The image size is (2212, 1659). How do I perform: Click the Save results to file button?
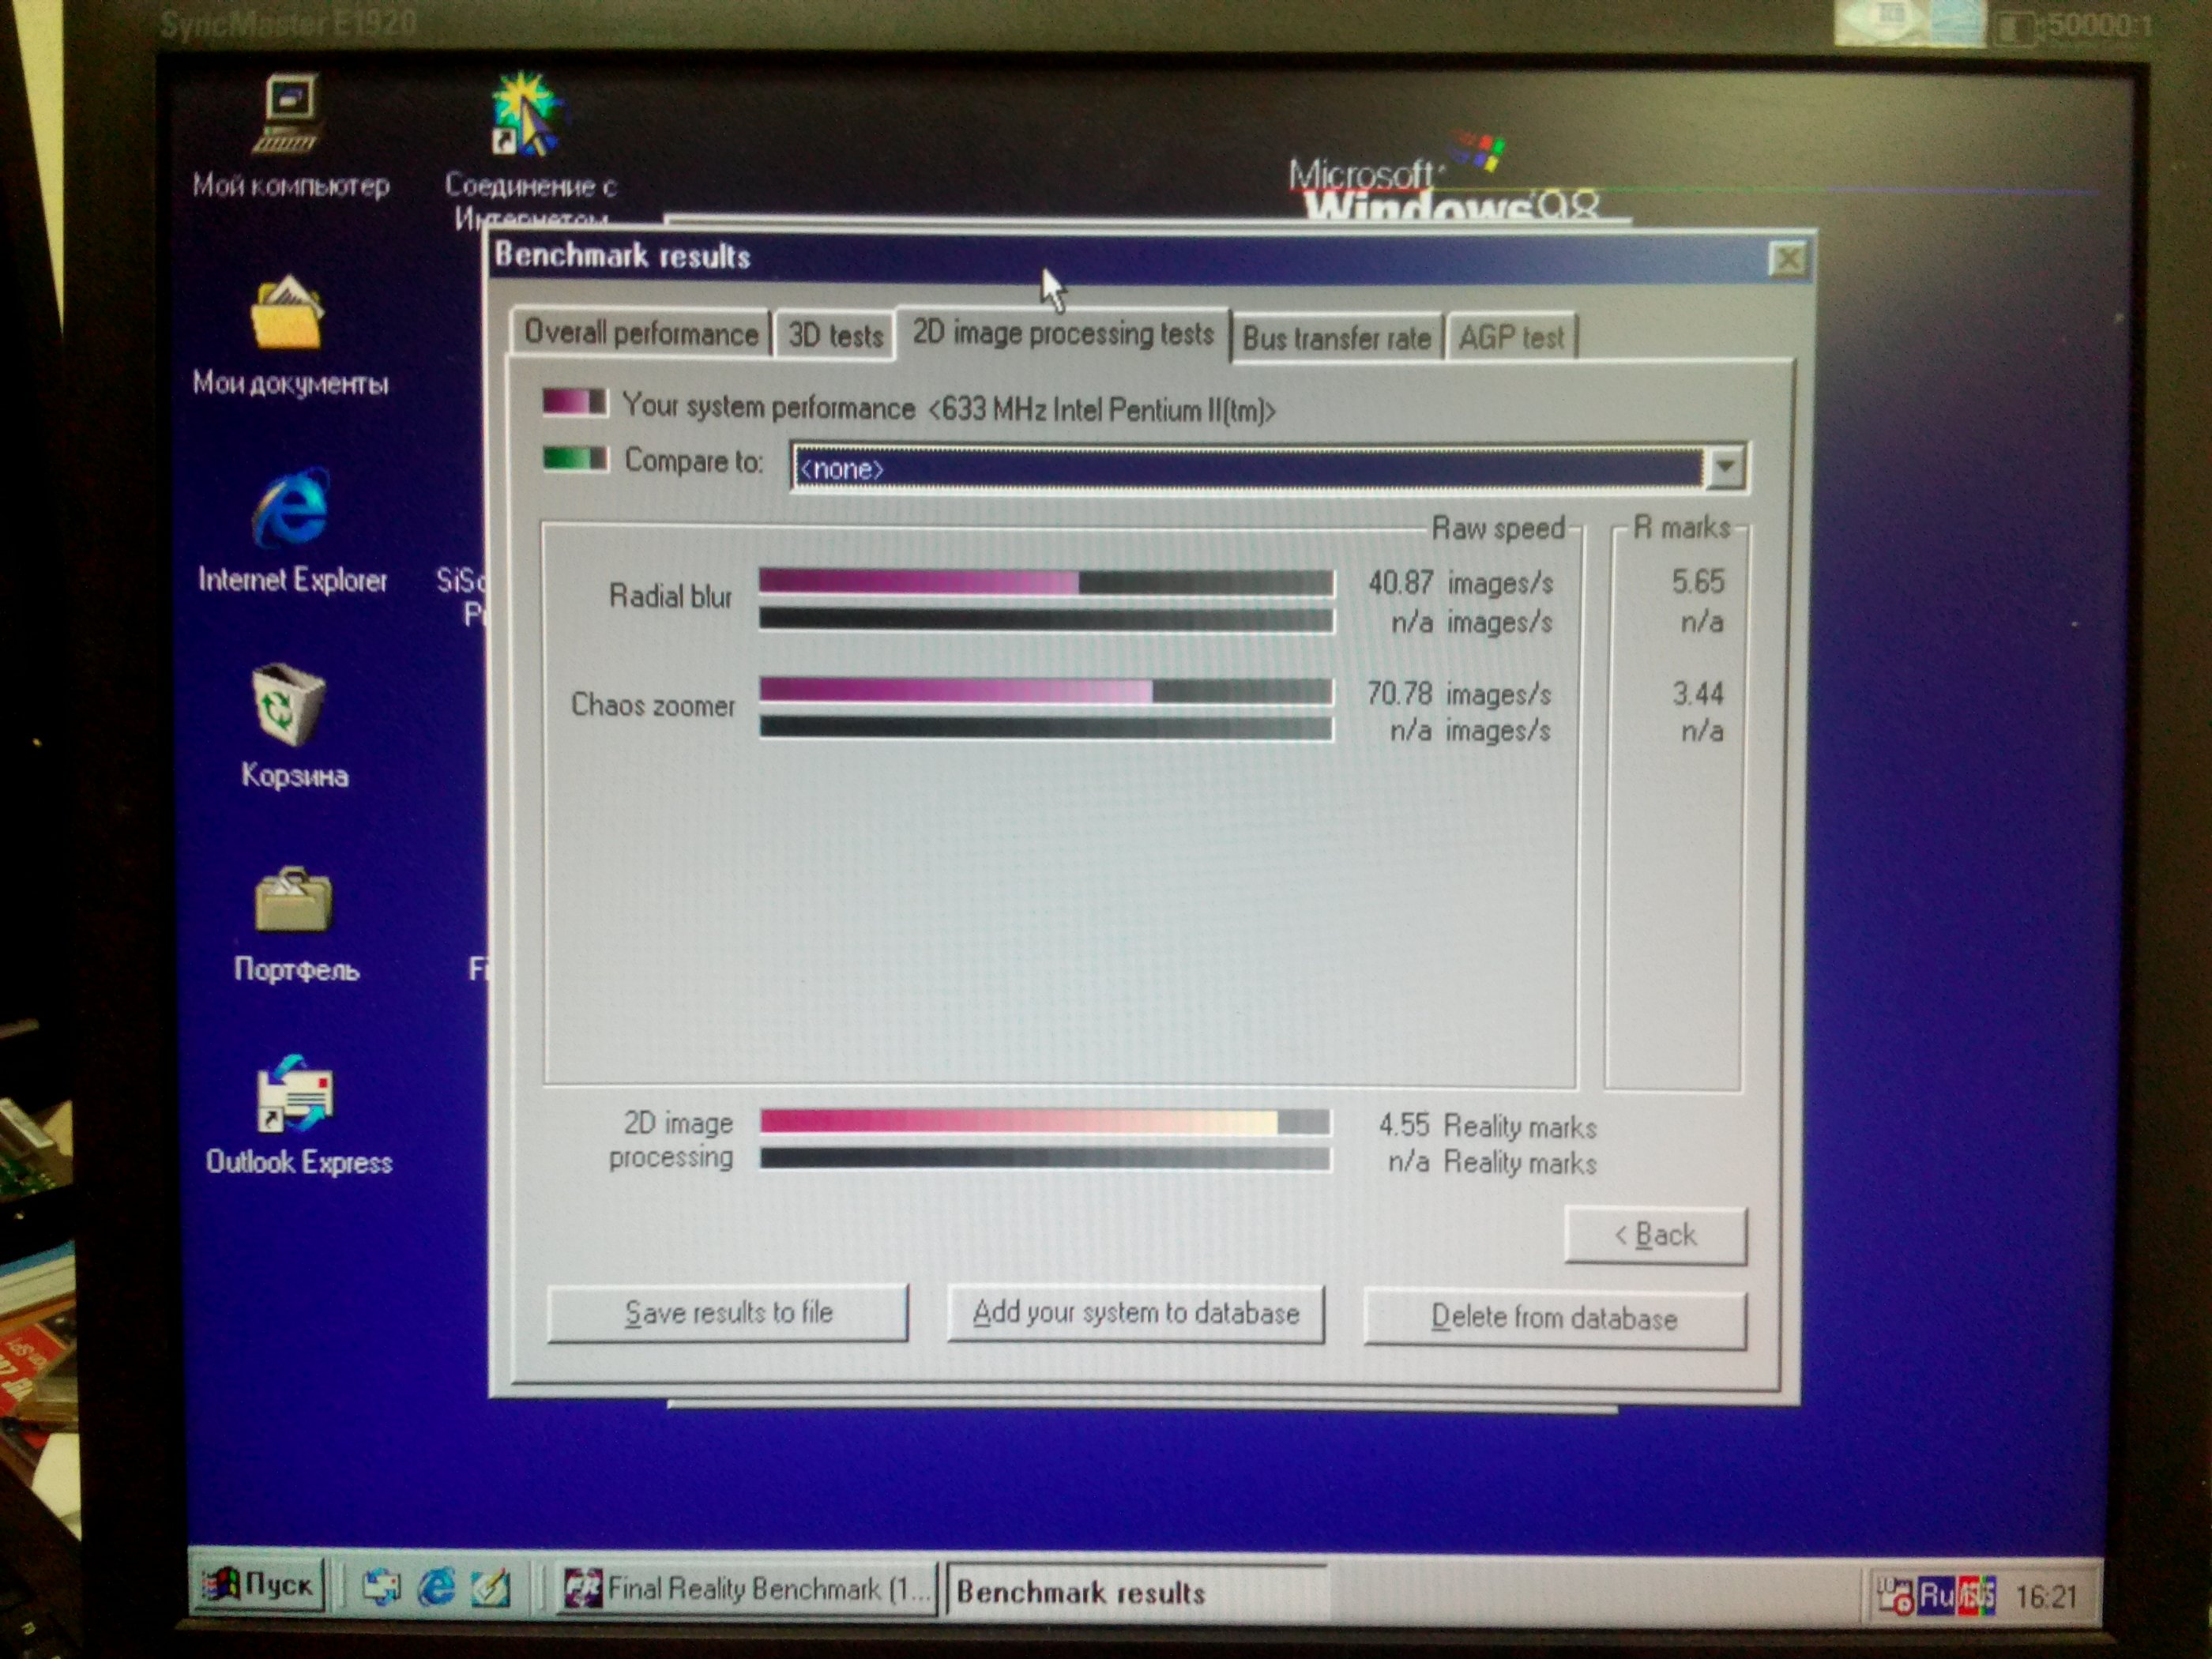[728, 1313]
